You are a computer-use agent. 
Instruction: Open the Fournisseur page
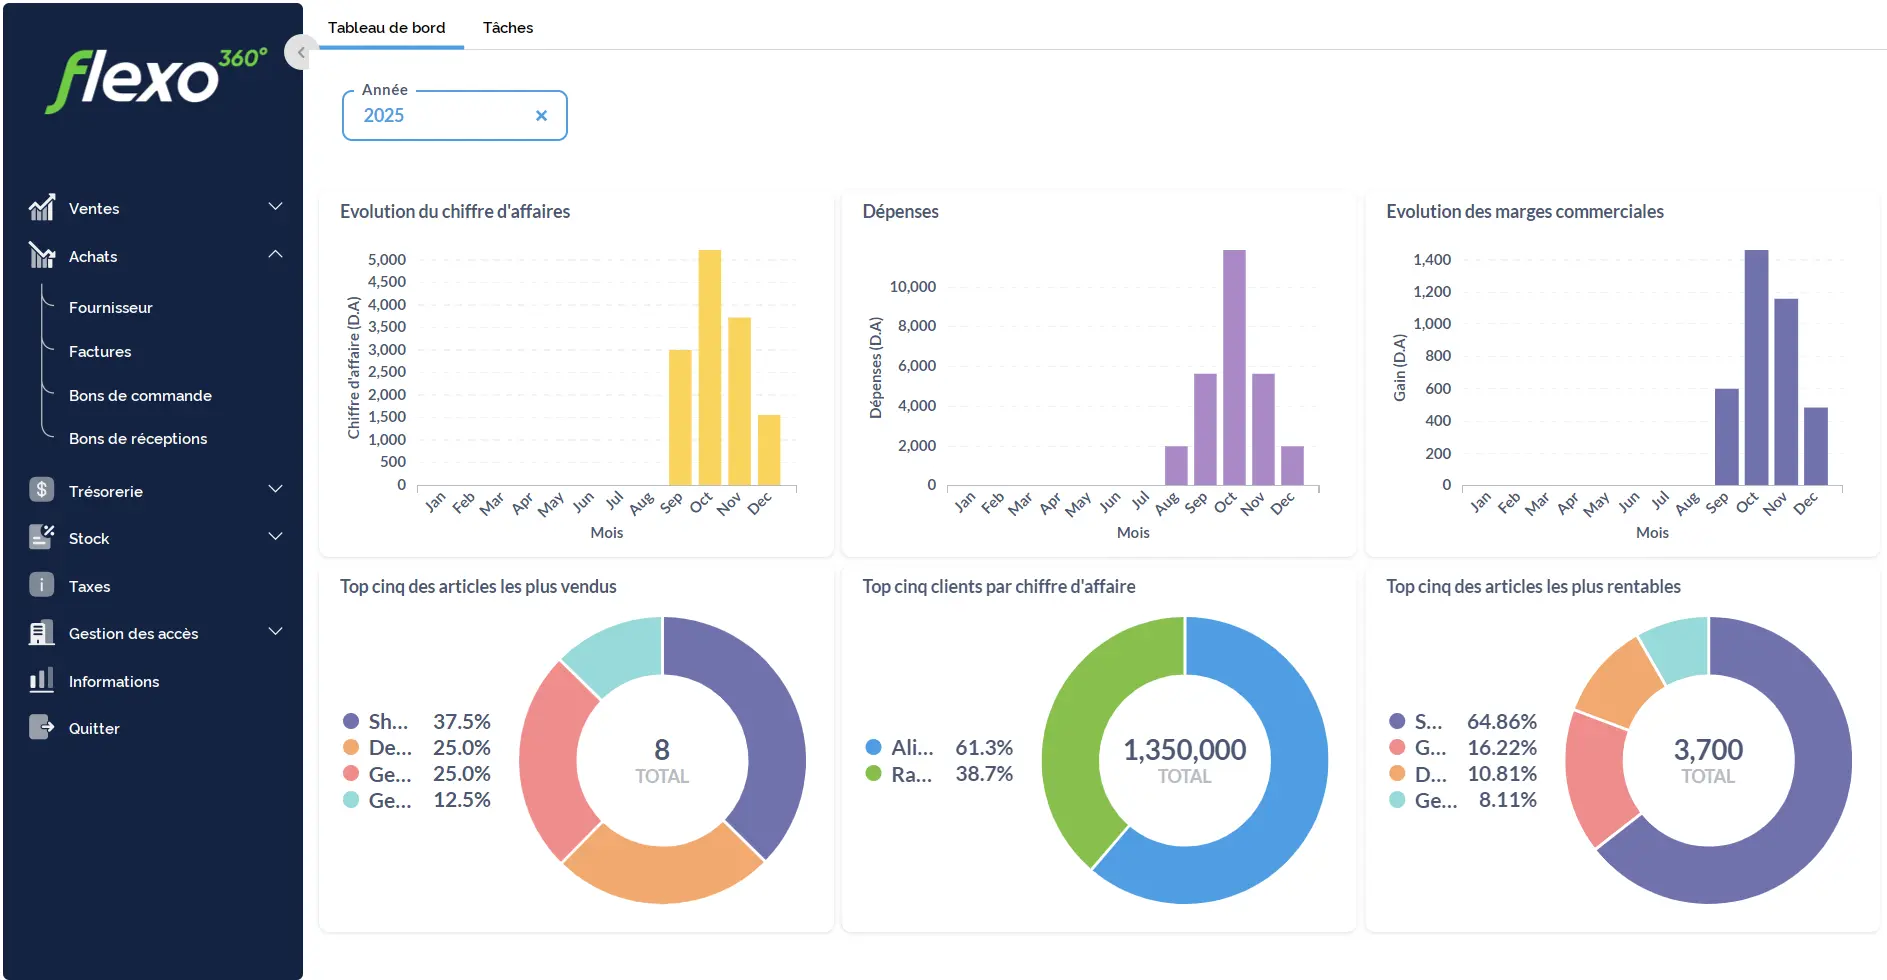click(x=111, y=308)
